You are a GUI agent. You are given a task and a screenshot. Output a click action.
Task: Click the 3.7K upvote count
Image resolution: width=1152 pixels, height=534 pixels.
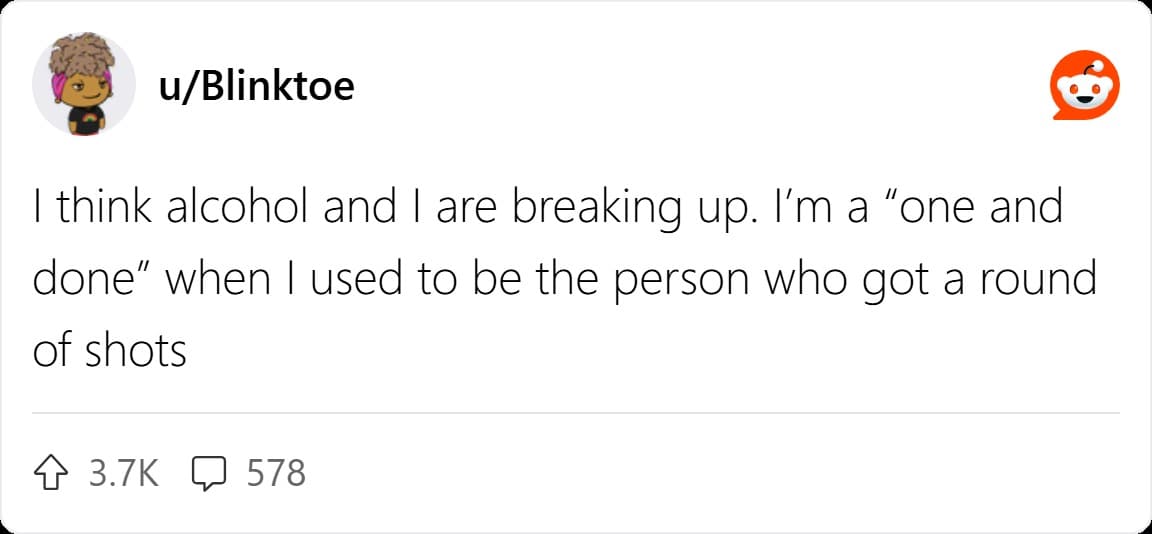pyautogui.click(x=123, y=473)
